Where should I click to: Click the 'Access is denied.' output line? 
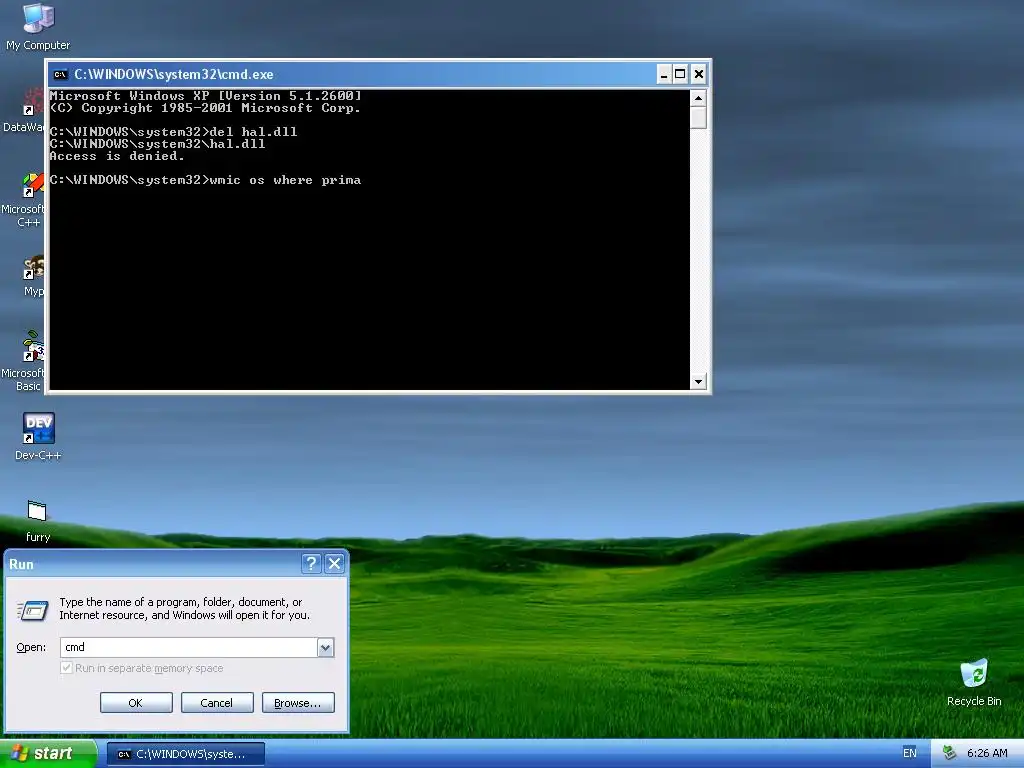(x=117, y=156)
